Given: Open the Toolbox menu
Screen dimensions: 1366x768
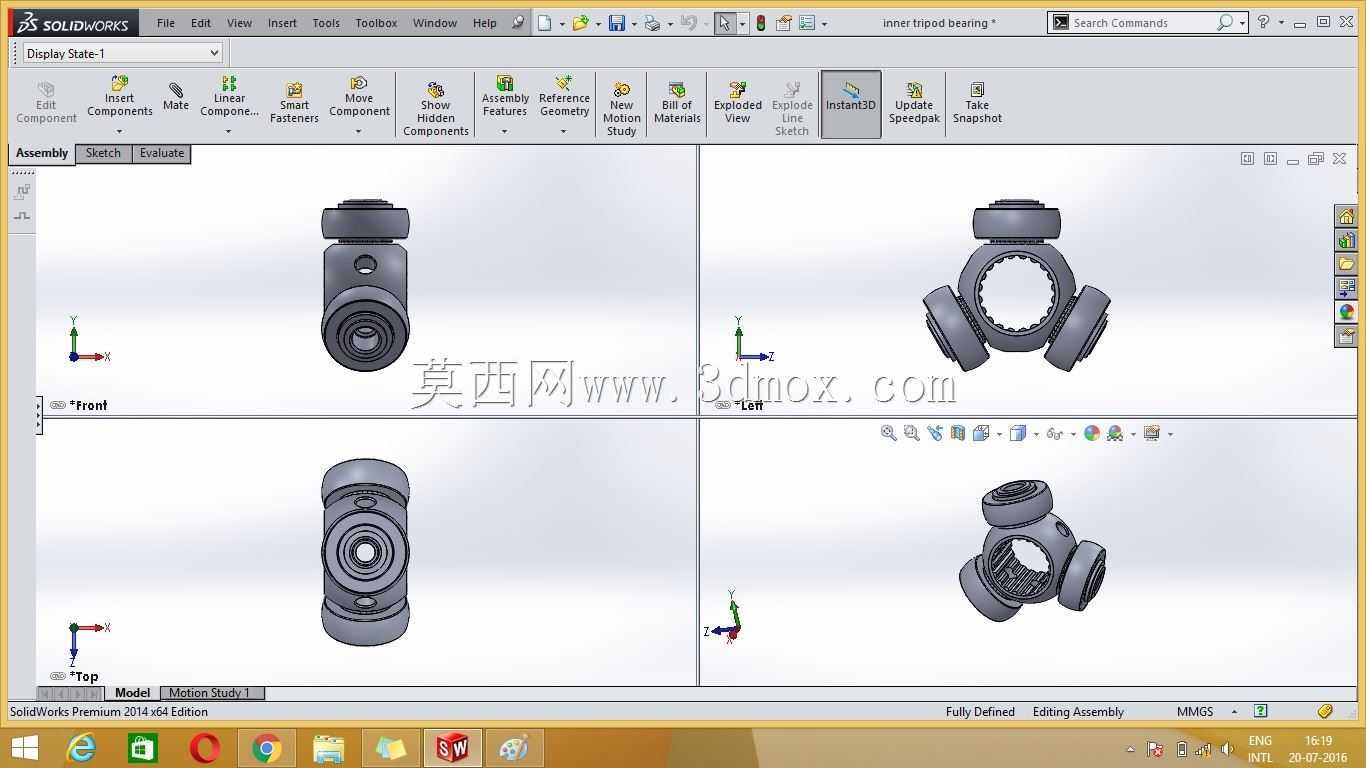Looking at the screenshot, I should pyautogui.click(x=376, y=22).
